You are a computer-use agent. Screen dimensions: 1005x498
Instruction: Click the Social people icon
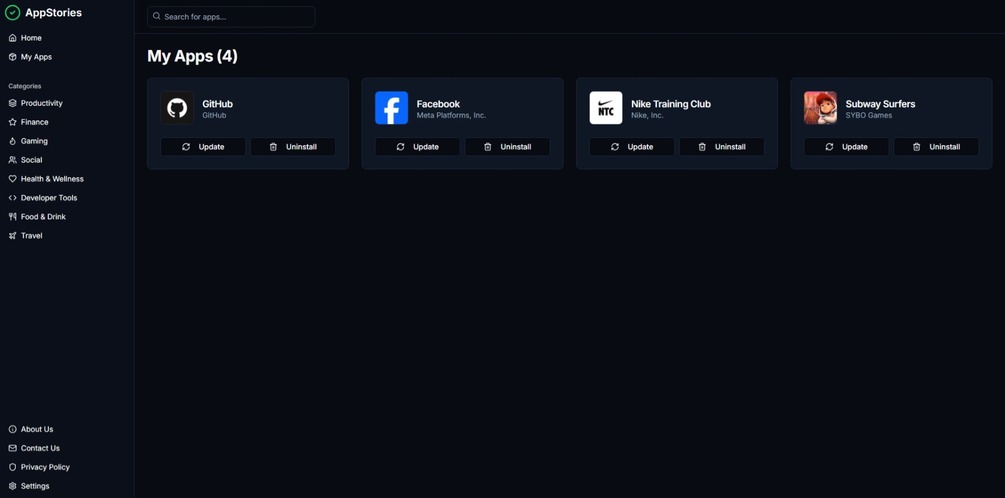click(12, 160)
